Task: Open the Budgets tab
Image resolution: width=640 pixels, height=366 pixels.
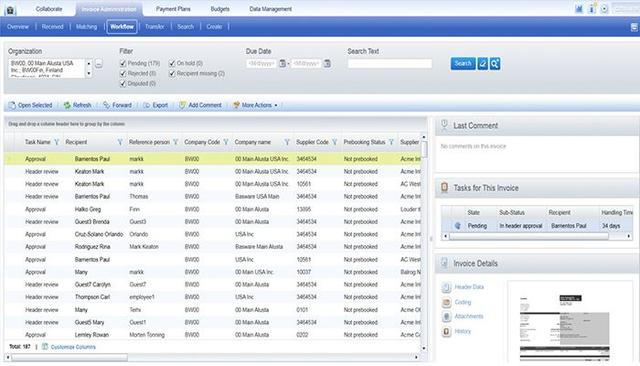Action: tap(220, 9)
